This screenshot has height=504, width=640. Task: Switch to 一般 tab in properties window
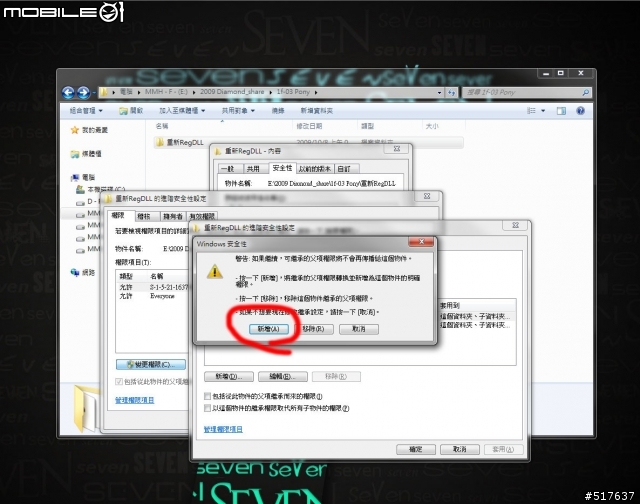coord(231,169)
